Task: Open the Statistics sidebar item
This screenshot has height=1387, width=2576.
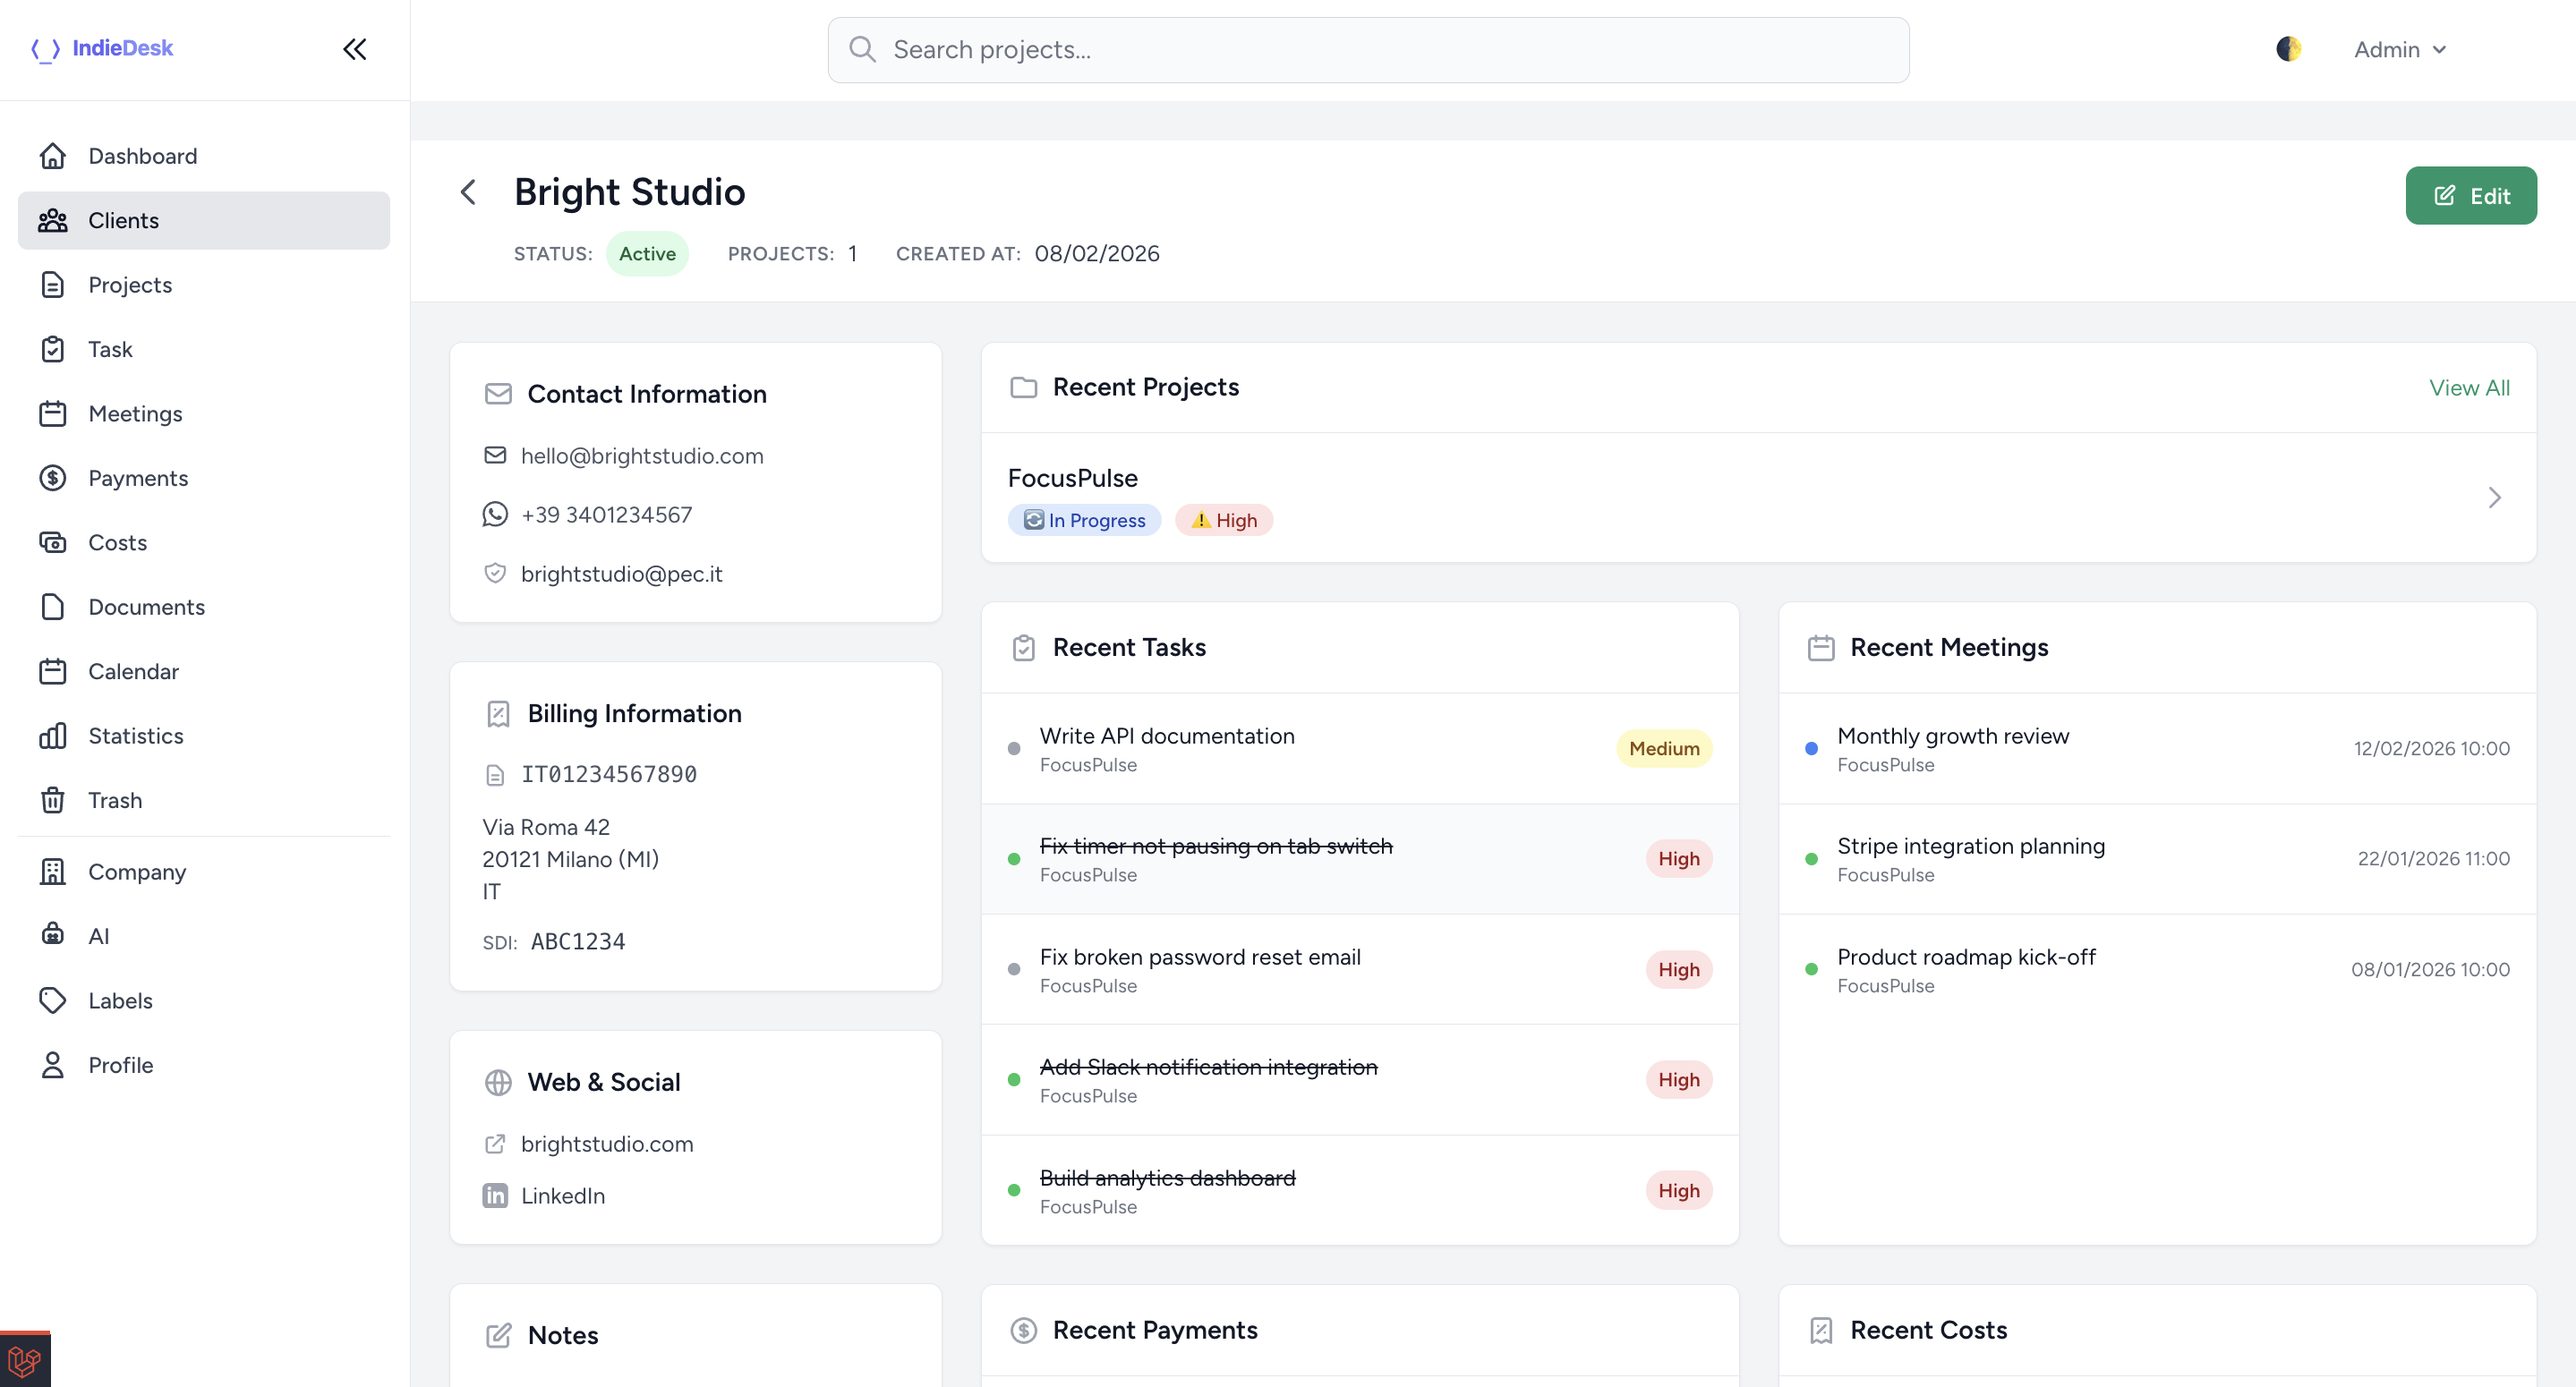Action: coord(135,735)
